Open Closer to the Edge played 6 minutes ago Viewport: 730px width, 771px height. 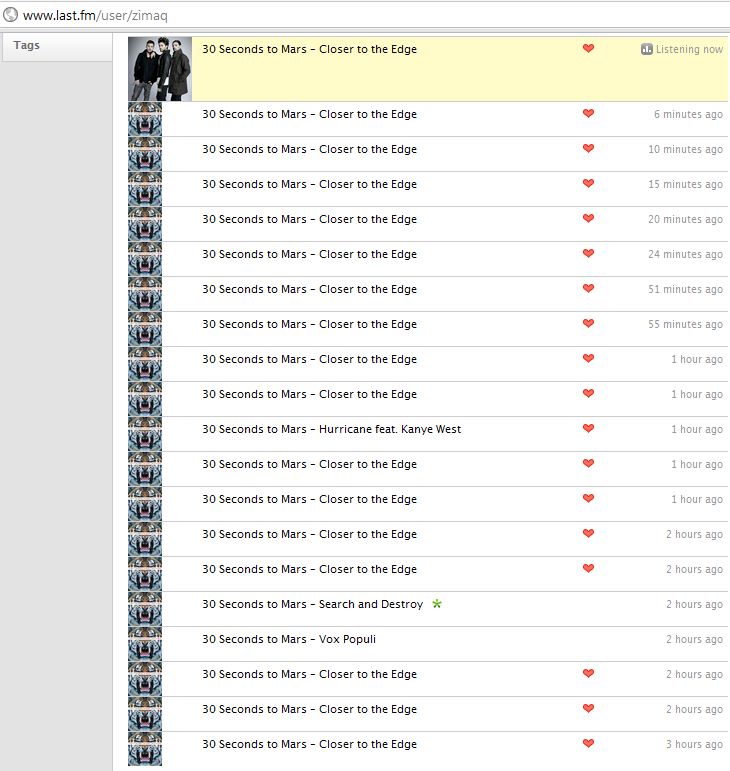point(368,114)
